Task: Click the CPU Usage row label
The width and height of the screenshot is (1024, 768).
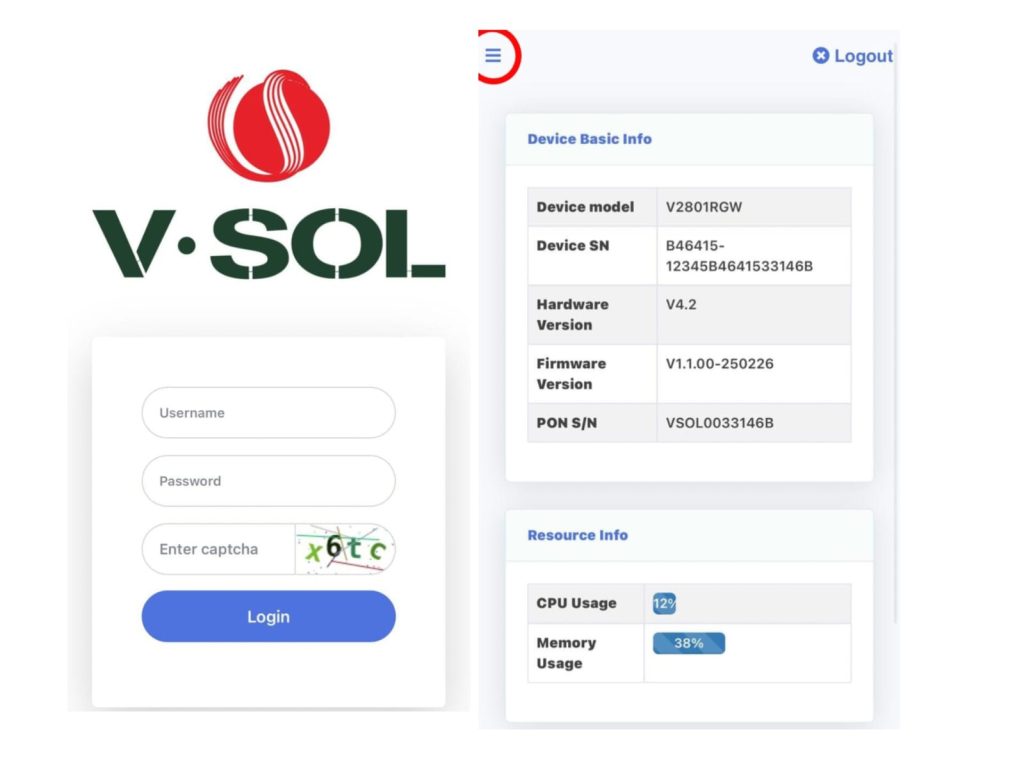Action: (x=576, y=603)
